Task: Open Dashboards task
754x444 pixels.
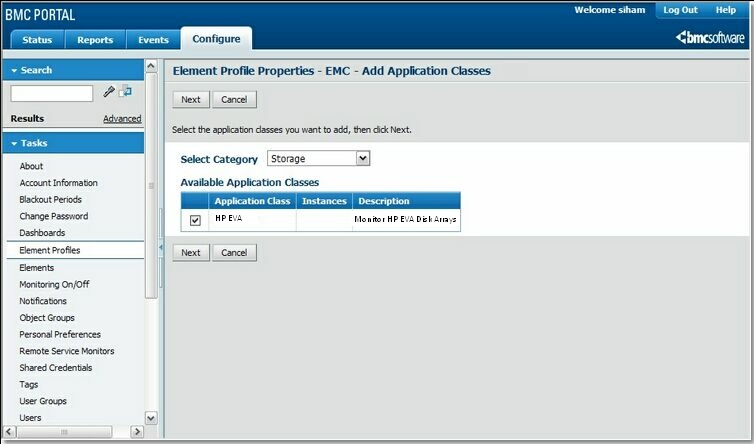Action: (x=42, y=233)
